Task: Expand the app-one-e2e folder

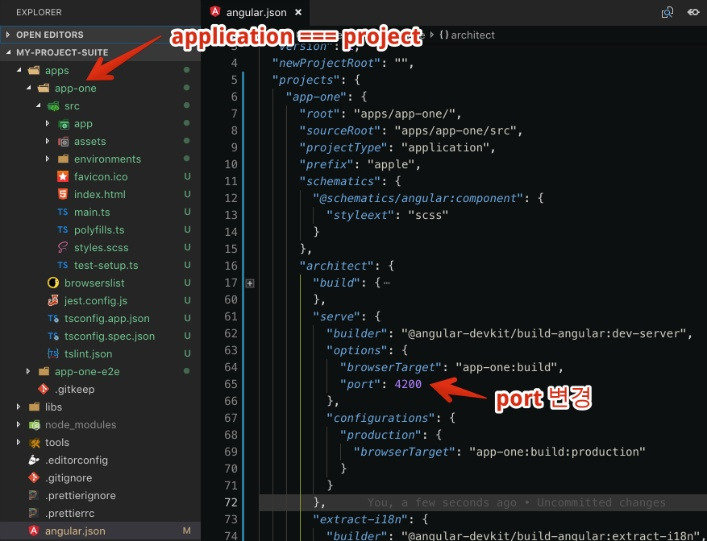Action: pyautogui.click(x=28, y=371)
